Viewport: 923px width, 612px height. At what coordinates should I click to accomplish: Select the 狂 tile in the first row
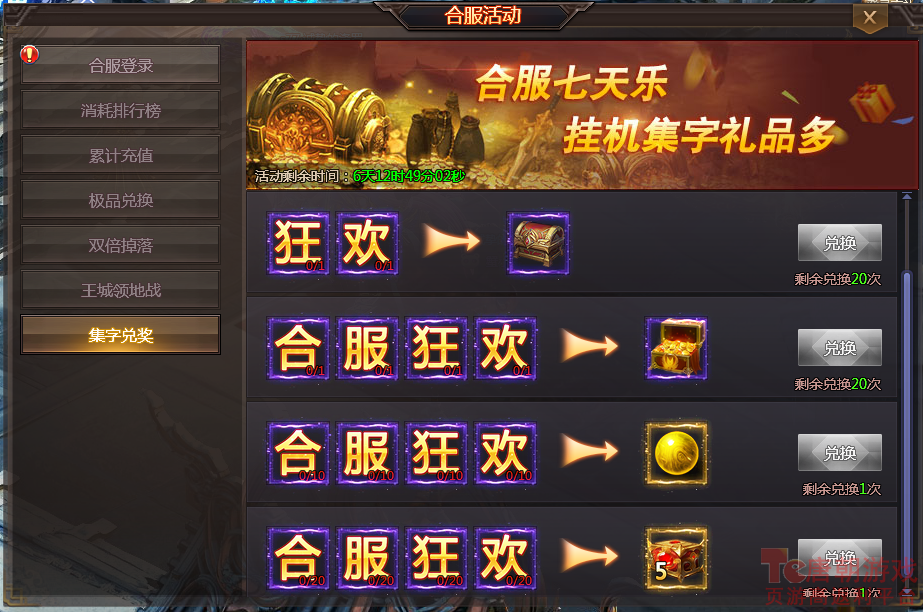(298, 243)
